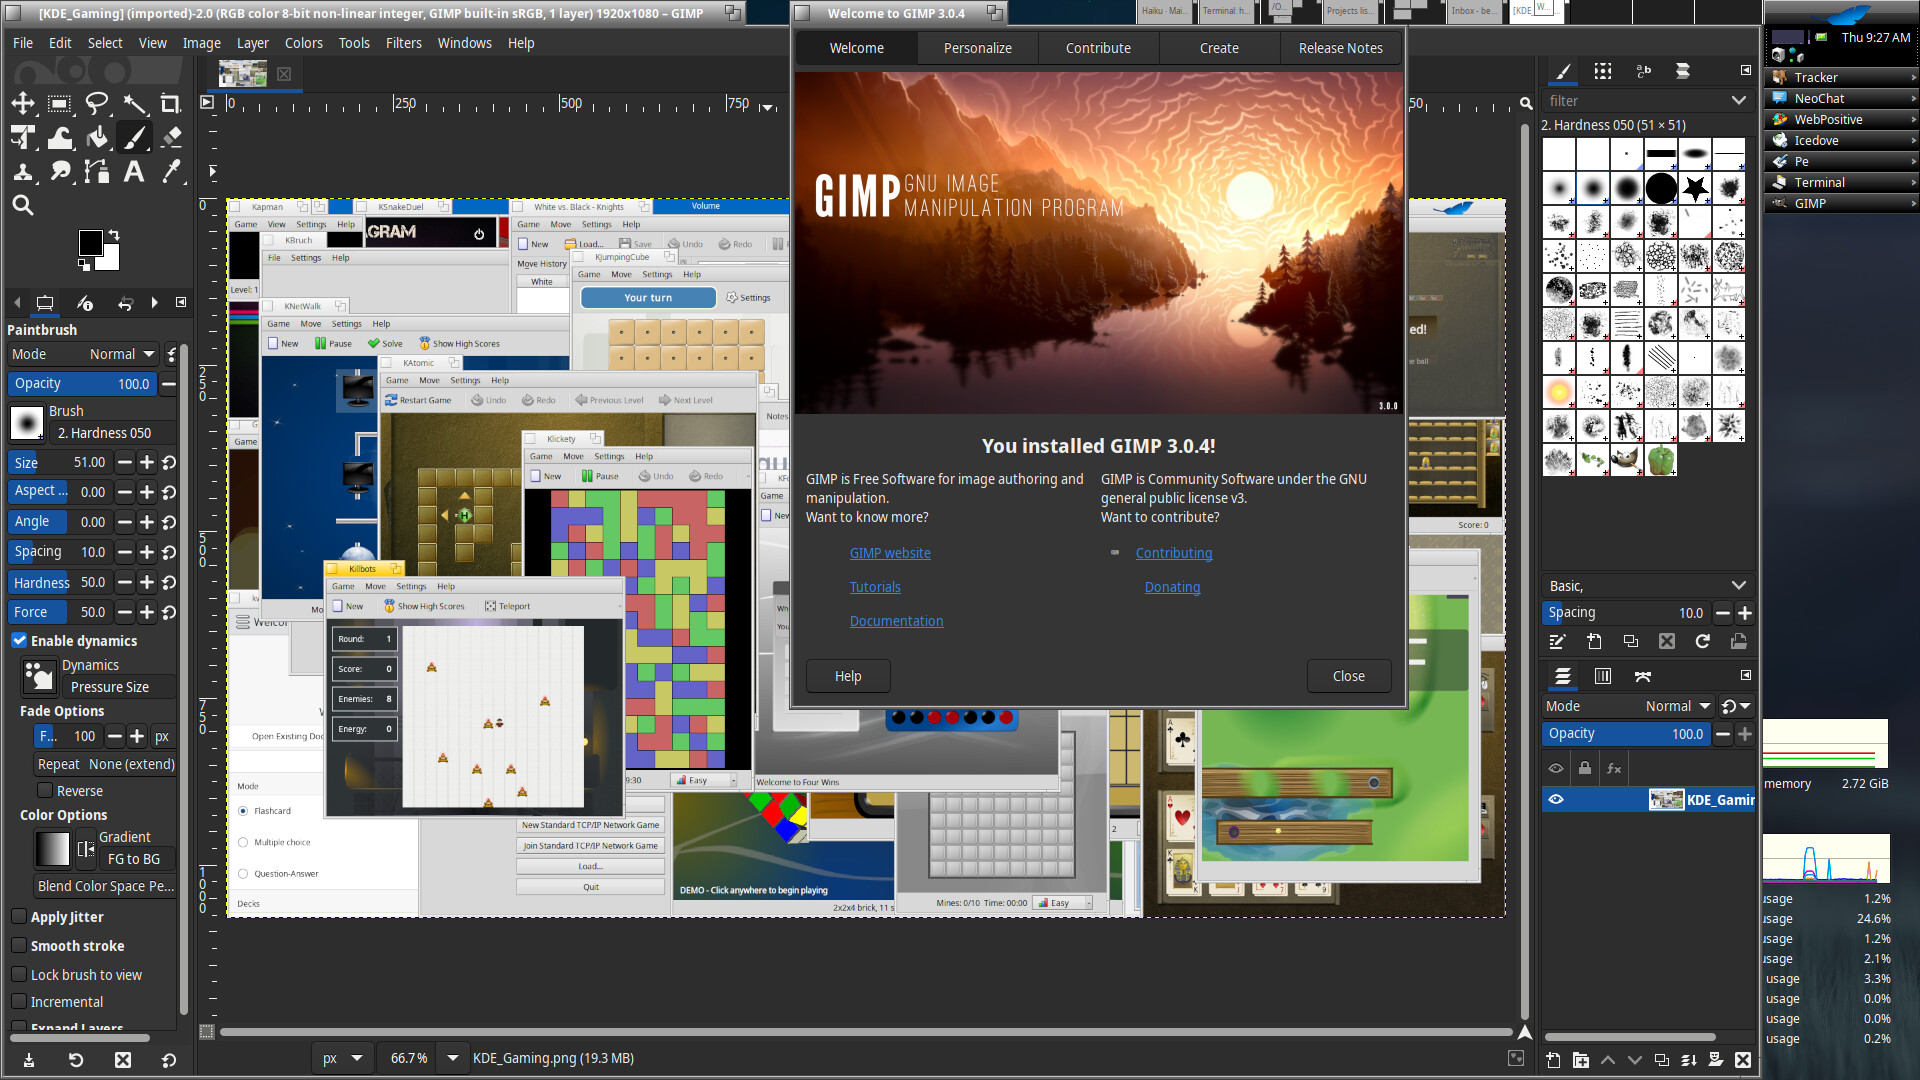
Task: Enable Lock brush to view checkbox
Action: coord(19,974)
